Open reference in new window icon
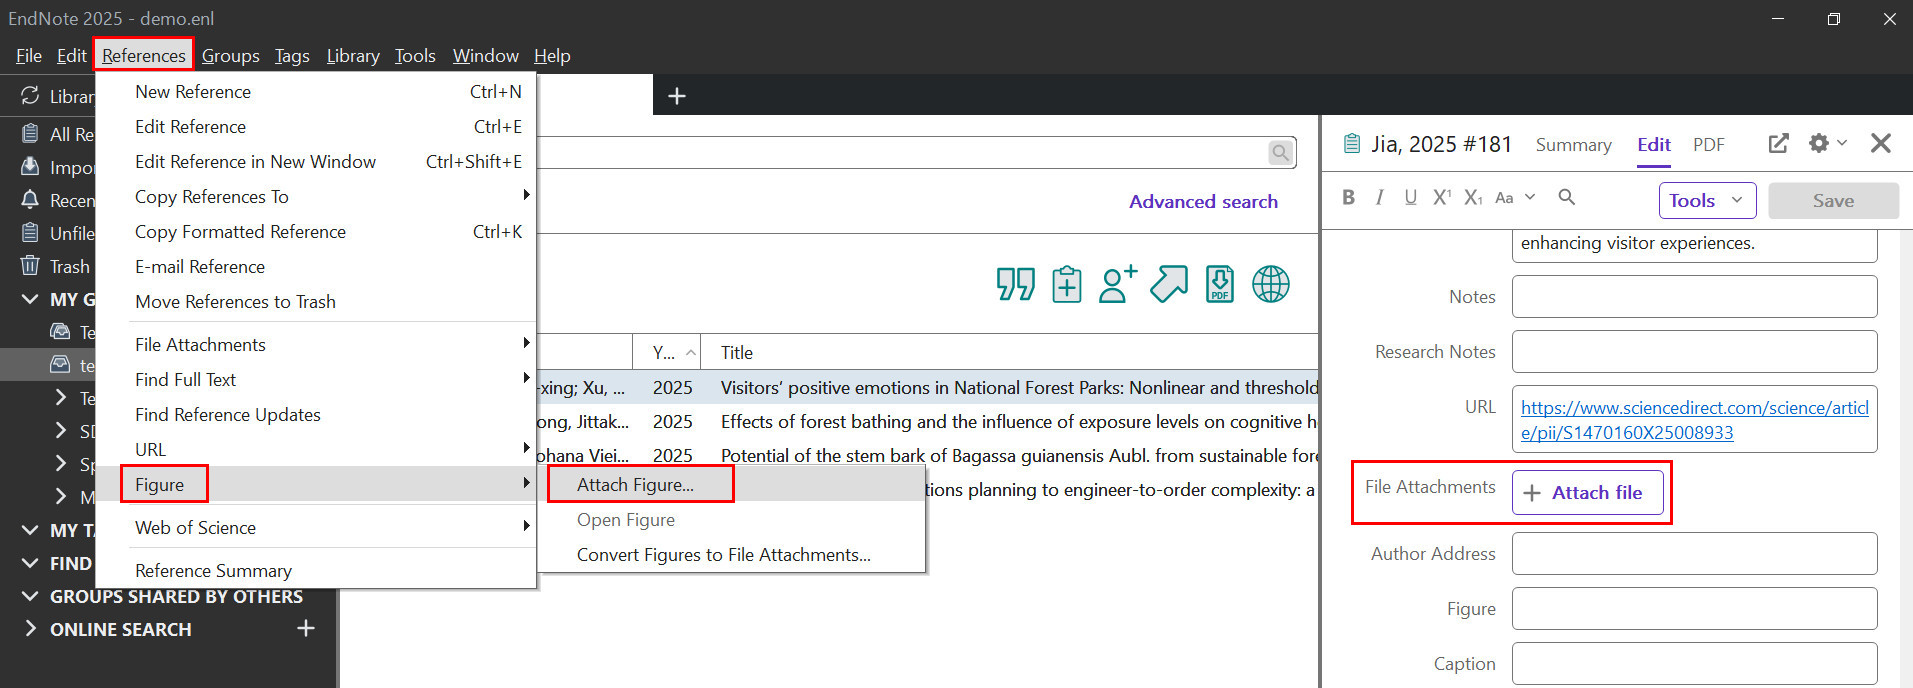The height and width of the screenshot is (688, 1913). (x=1778, y=144)
